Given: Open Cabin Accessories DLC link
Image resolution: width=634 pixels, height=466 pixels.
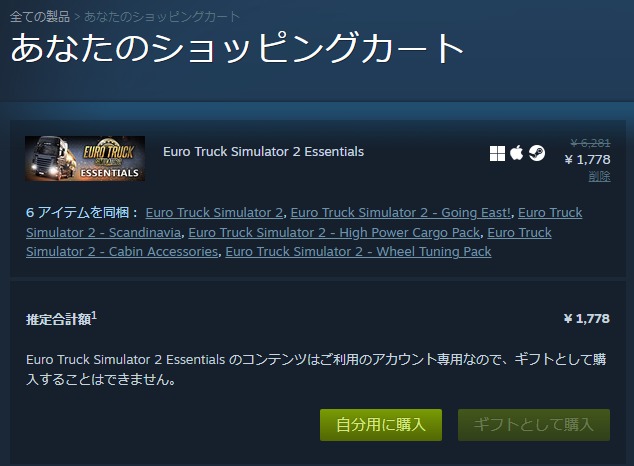Looking at the screenshot, I should pos(122,251).
